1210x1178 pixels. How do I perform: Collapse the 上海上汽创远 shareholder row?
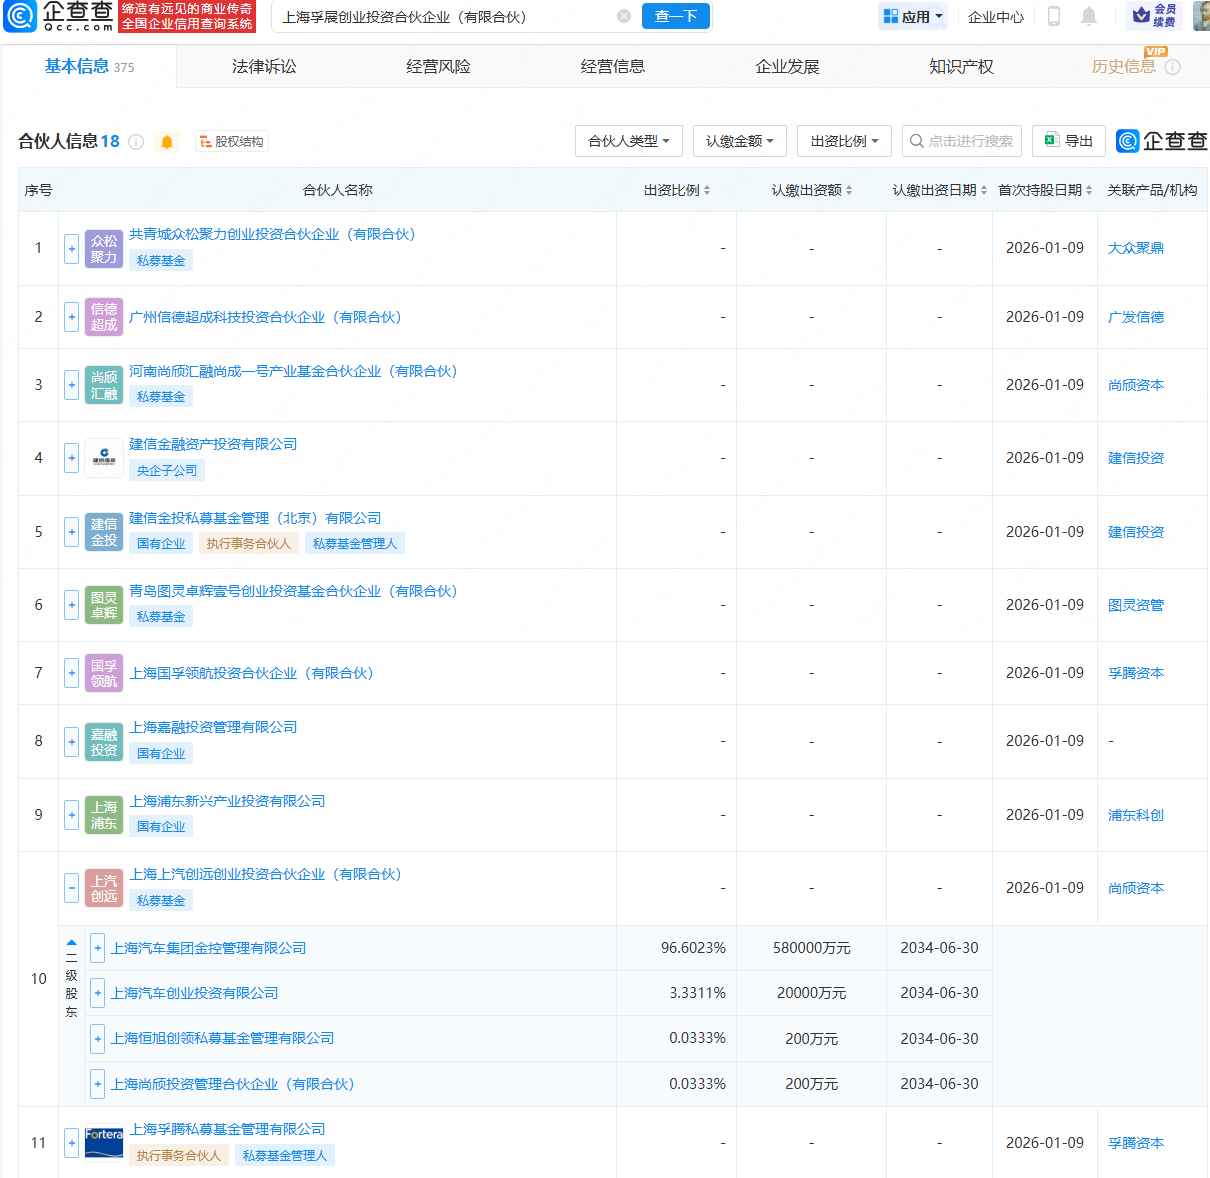pos(71,888)
